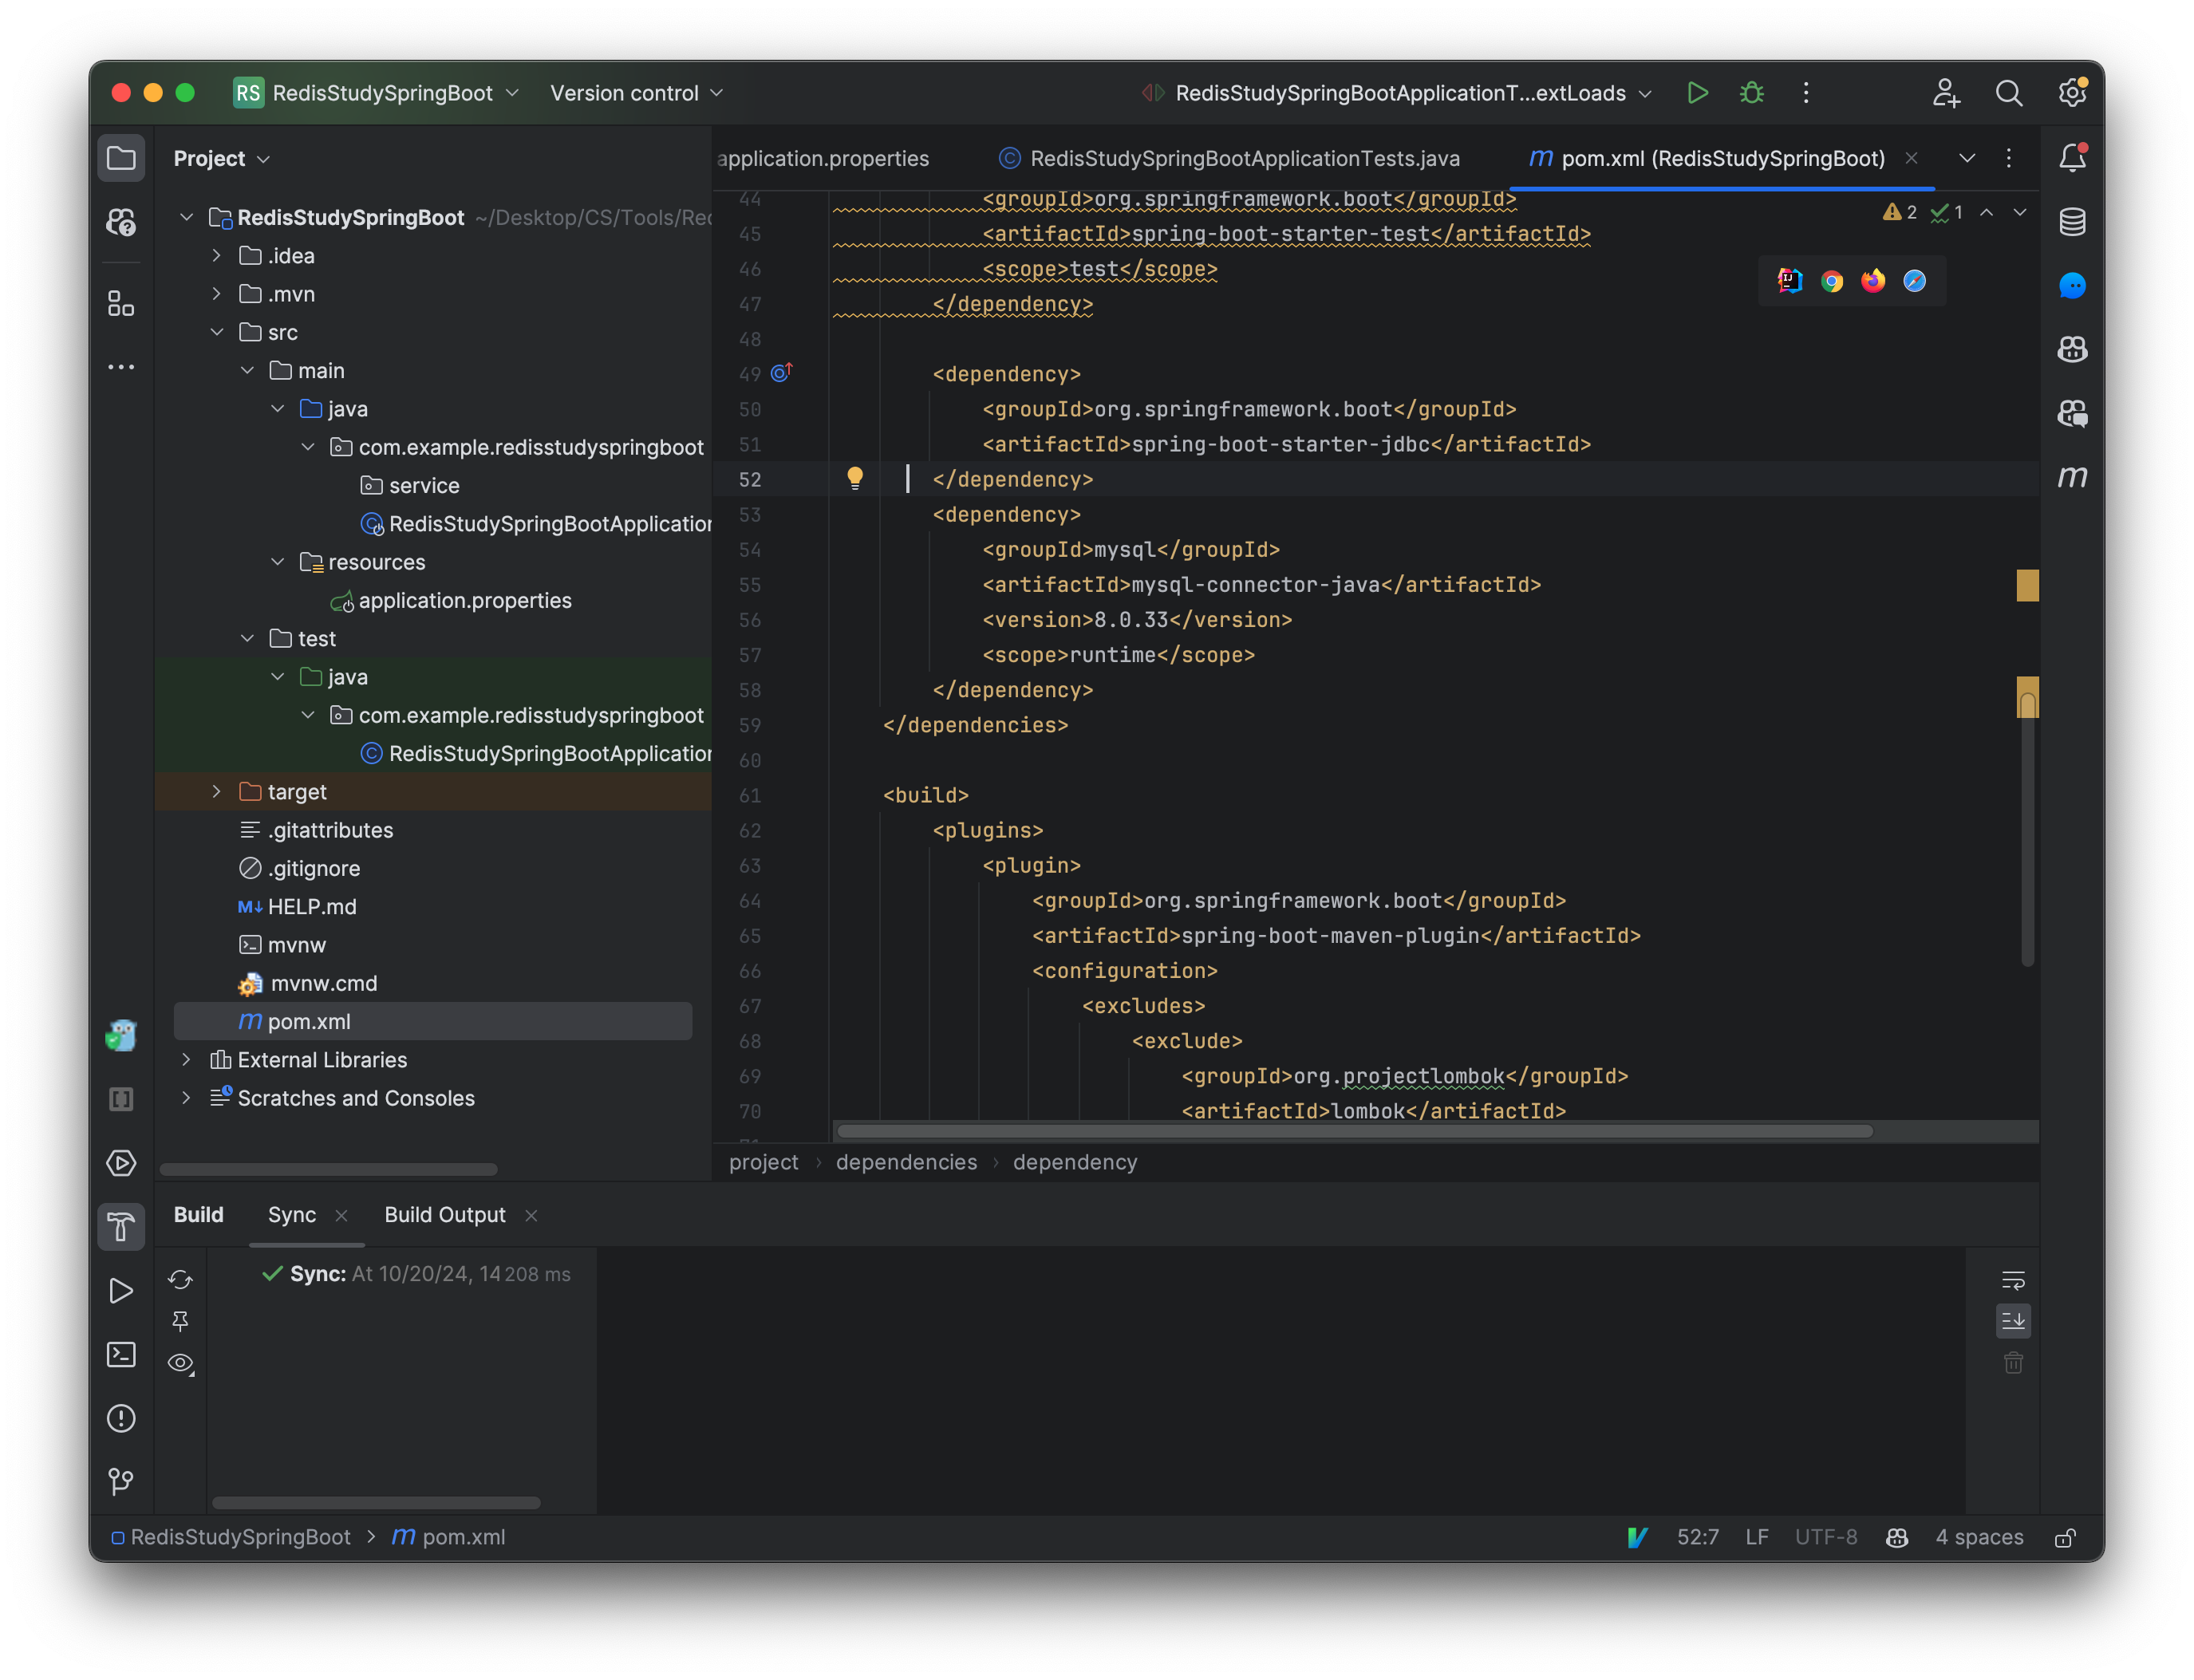The height and width of the screenshot is (1680, 2194).
Task: Open the Database tool window
Action: point(2072,222)
